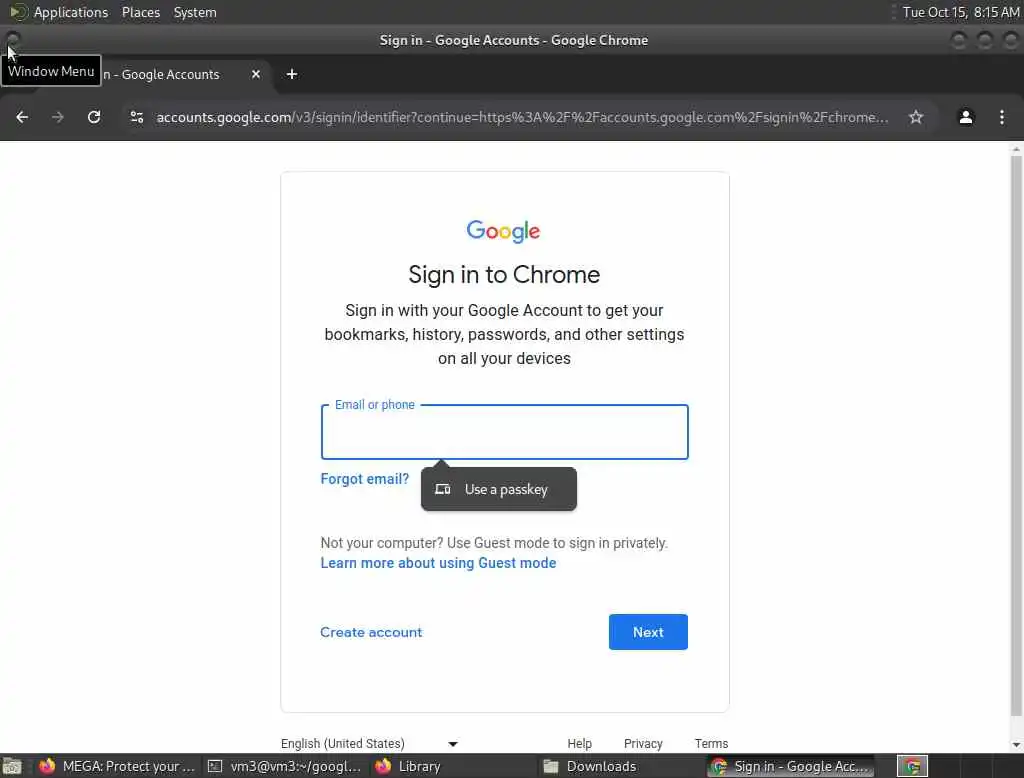Image resolution: width=1024 pixels, height=778 pixels.
Task: Click the Google logo
Action: tap(503, 231)
